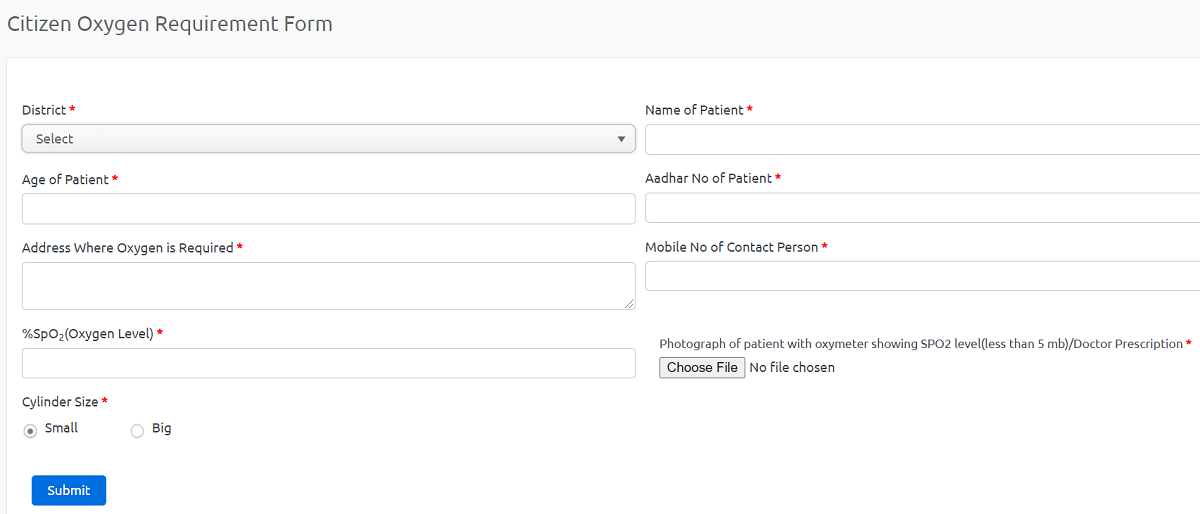Click the Citizen Oxygen Requirement Form heading
1200x514 pixels.
(x=170, y=24)
